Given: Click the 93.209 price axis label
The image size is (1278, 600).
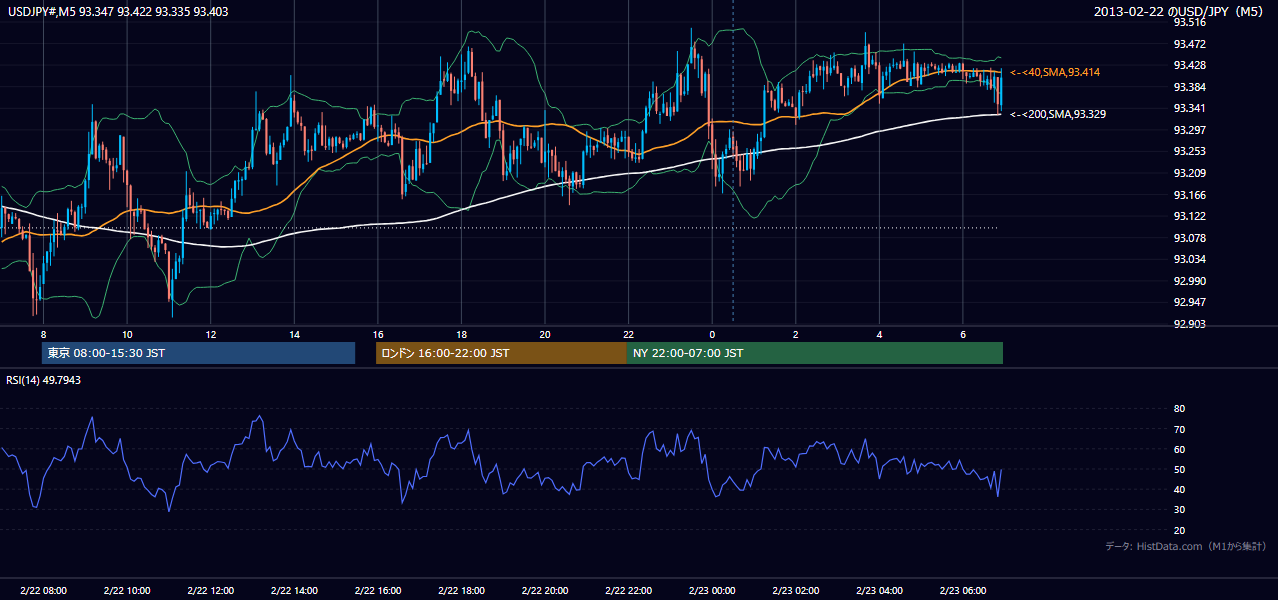Looking at the screenshot, I should point(1189,173).
